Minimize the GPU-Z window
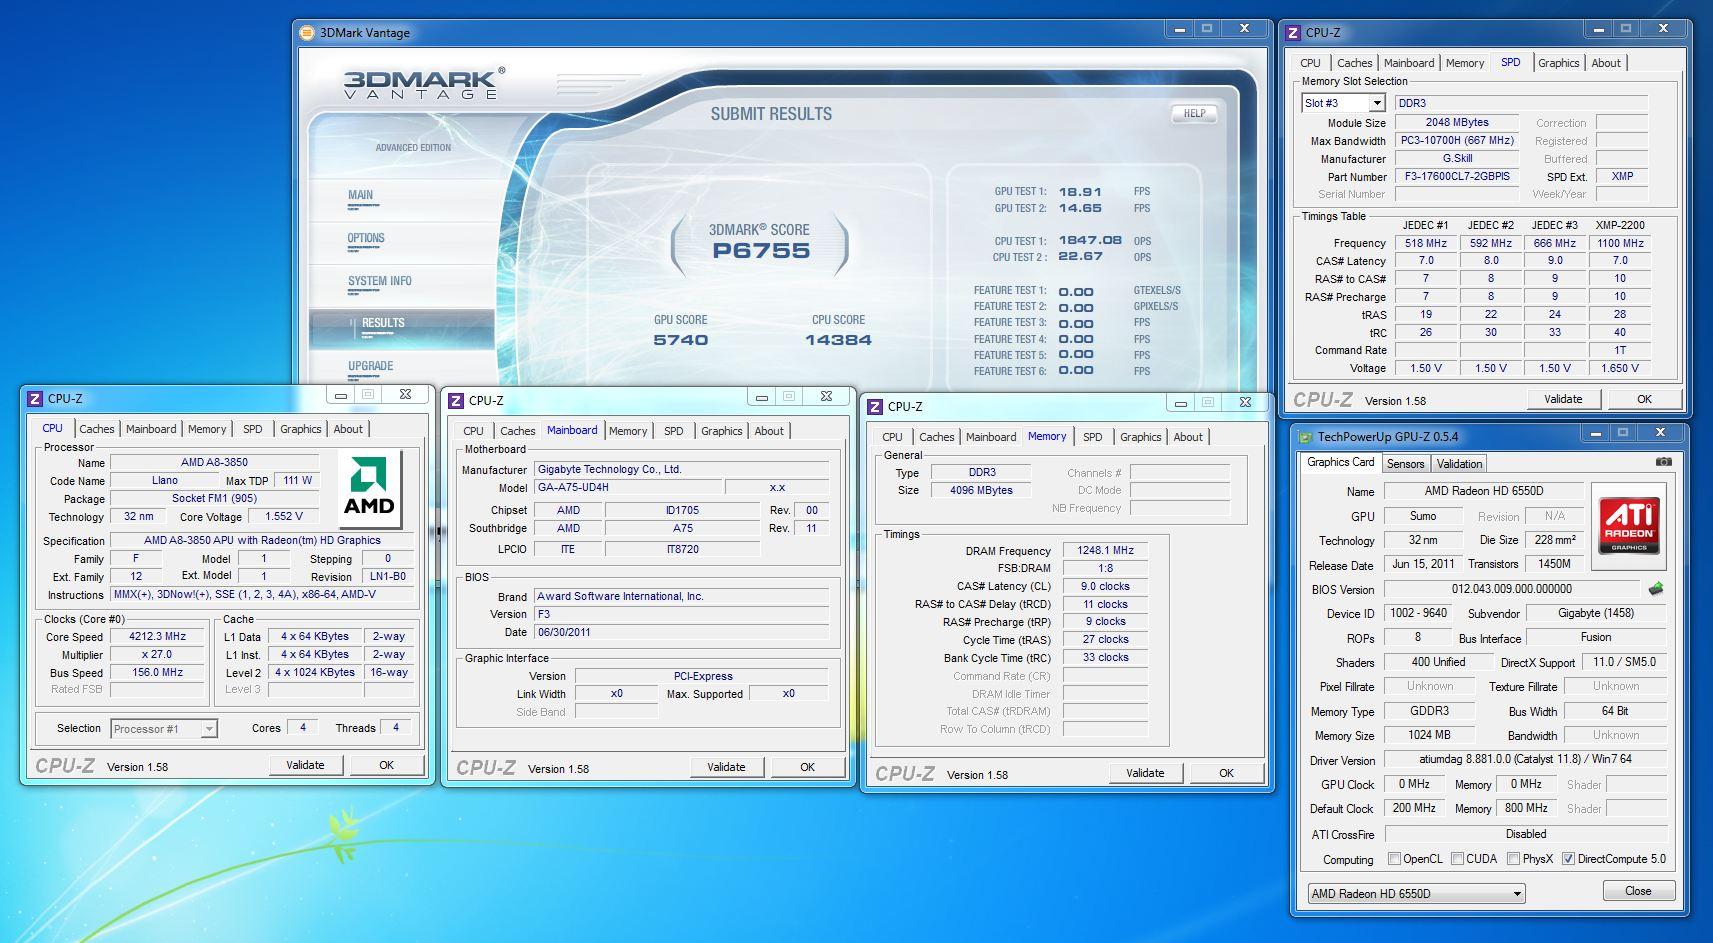Image resolution: width=1713 pixels, height=943 pixels. click(1595, 433)
